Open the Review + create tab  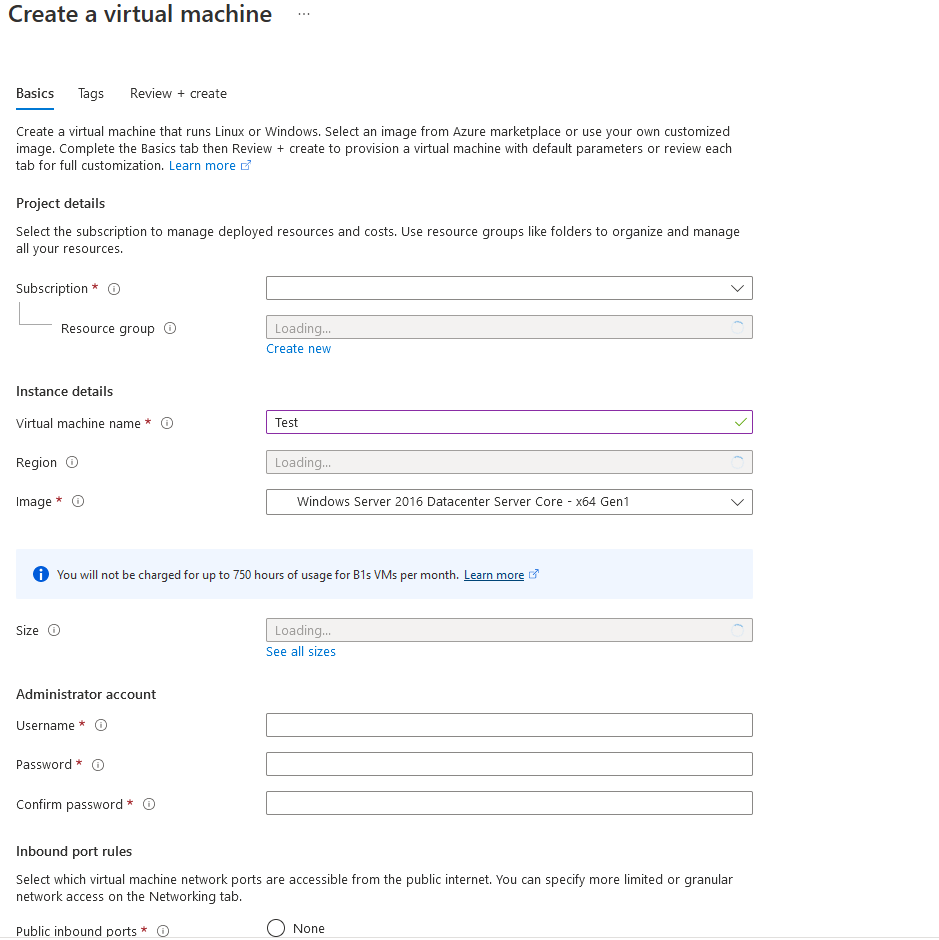pyautogui.click(x=178, y=93)
